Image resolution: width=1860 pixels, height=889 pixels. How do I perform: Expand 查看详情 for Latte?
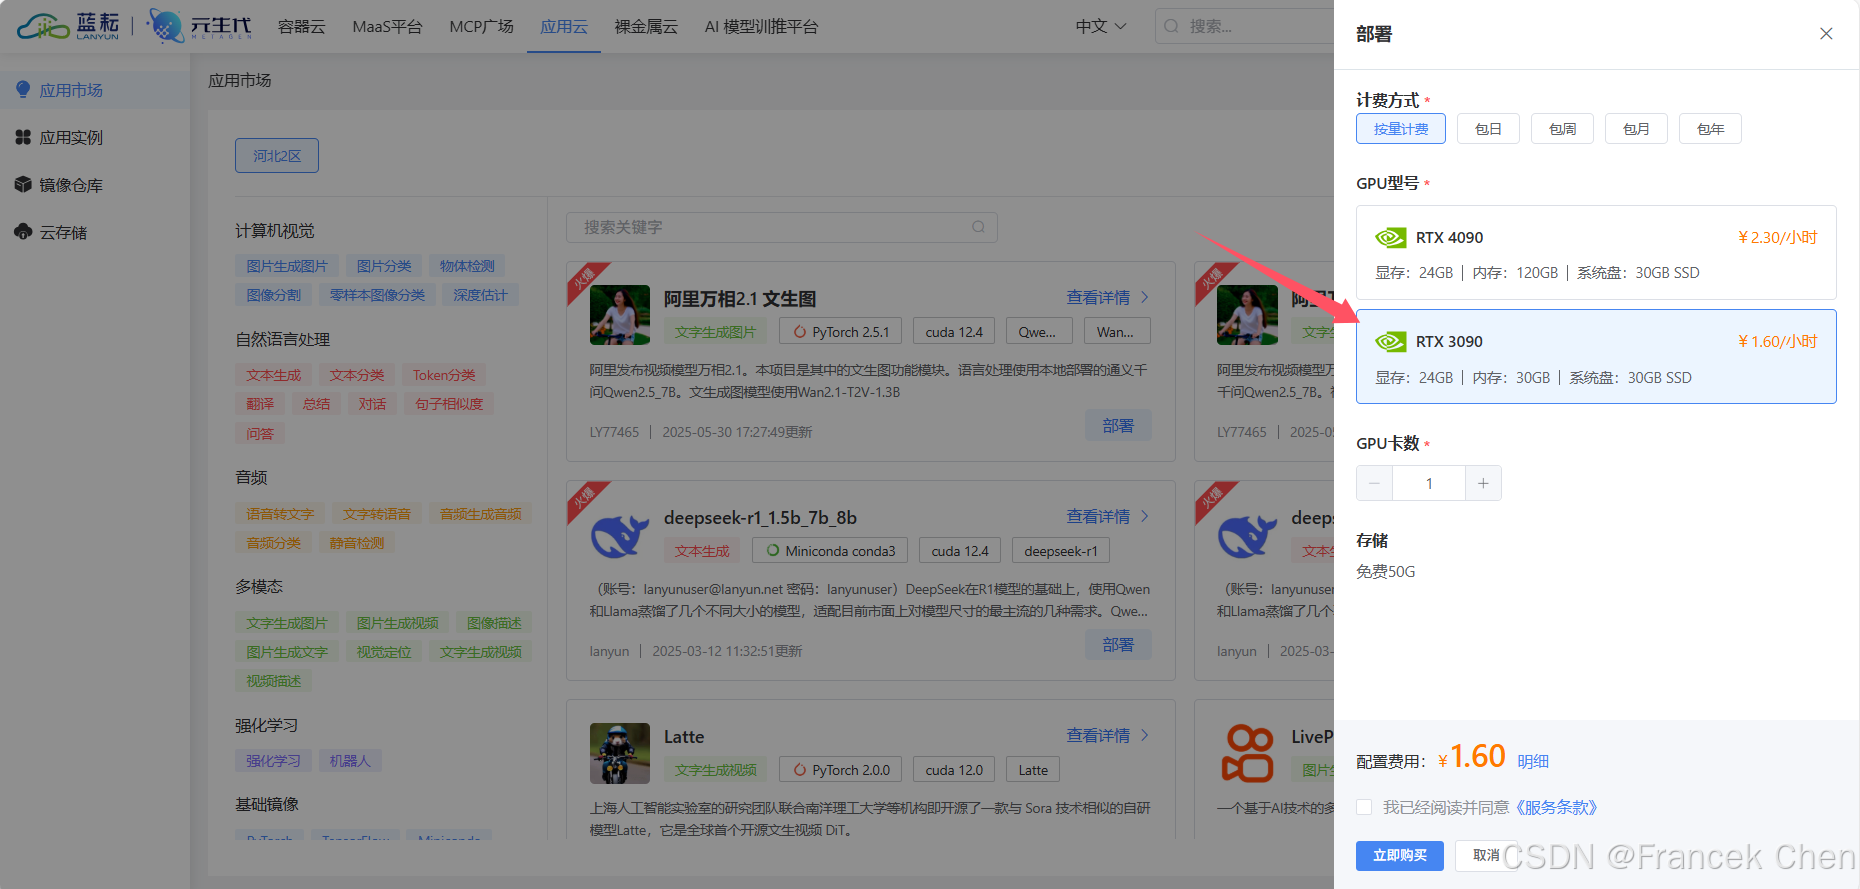coord(1108,736)
